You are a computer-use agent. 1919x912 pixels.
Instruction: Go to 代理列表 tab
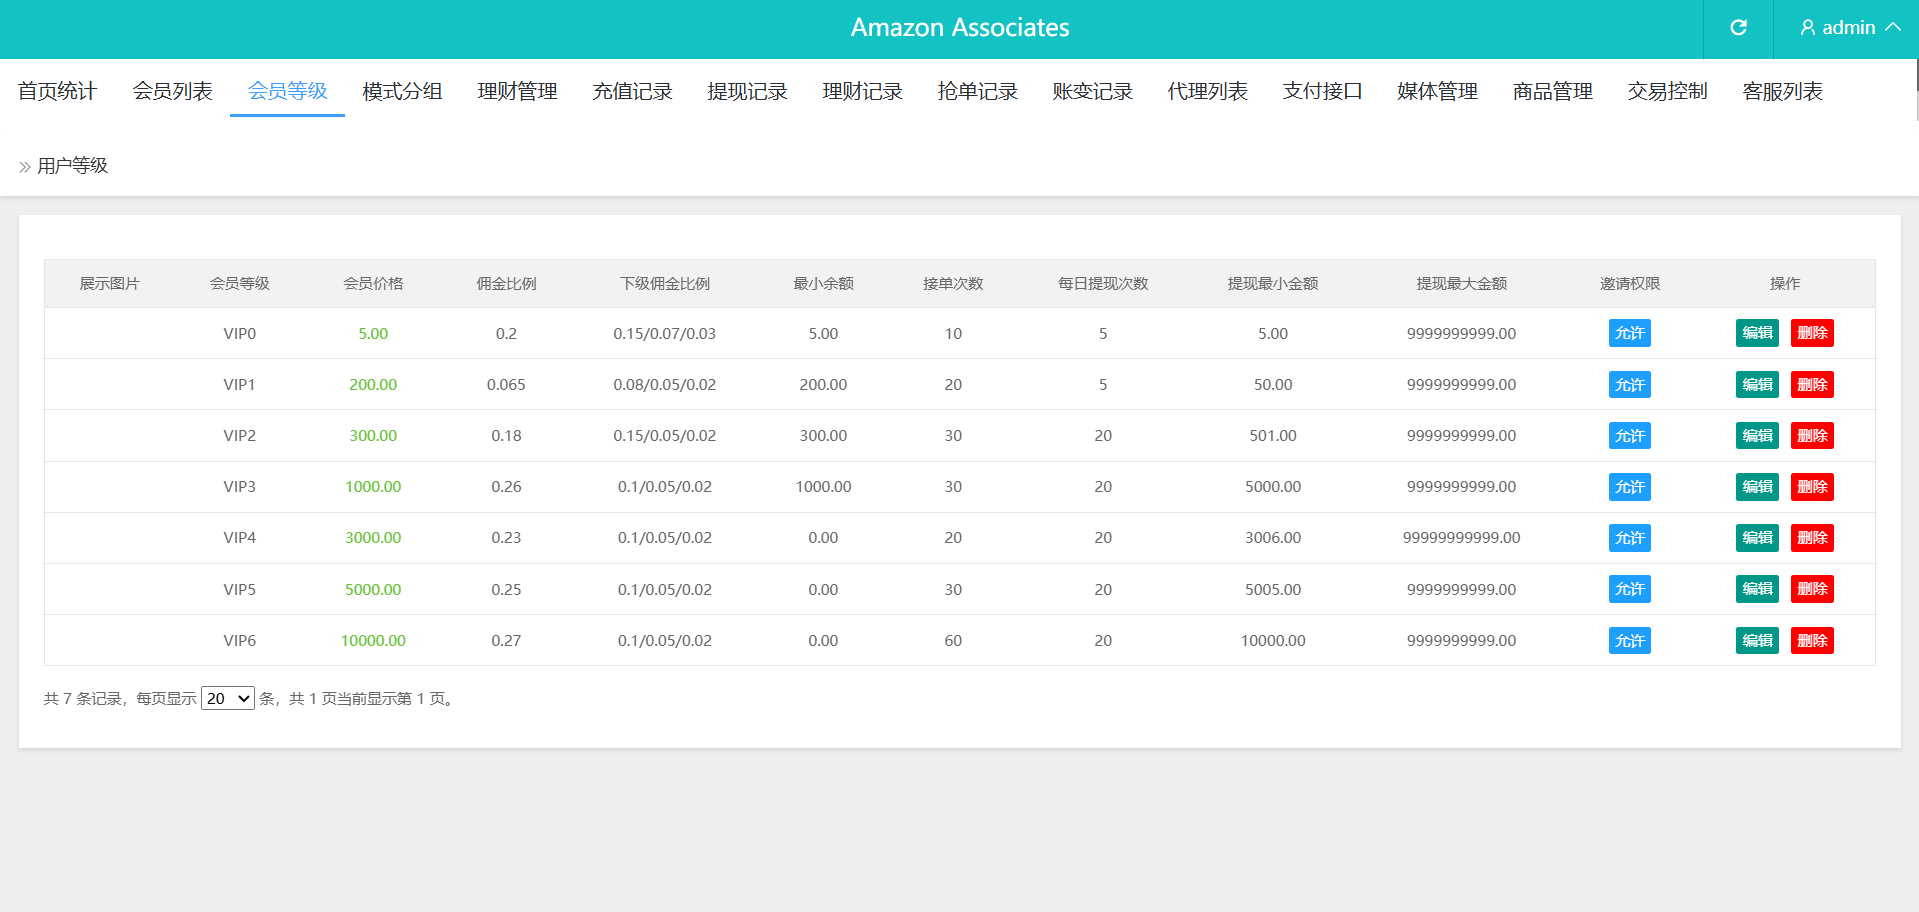tap(1207, 91)
